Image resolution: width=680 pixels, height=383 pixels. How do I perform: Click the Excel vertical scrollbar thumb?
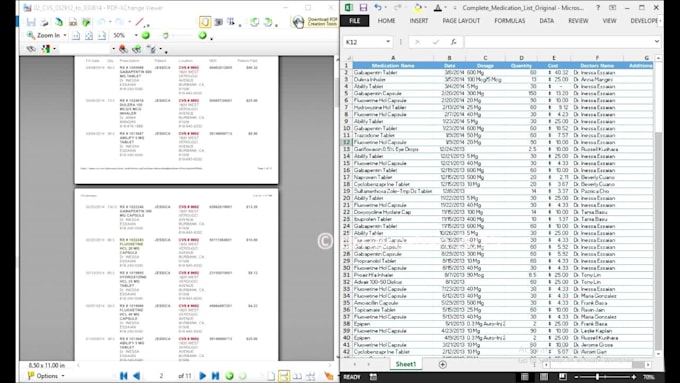[658, 241]
